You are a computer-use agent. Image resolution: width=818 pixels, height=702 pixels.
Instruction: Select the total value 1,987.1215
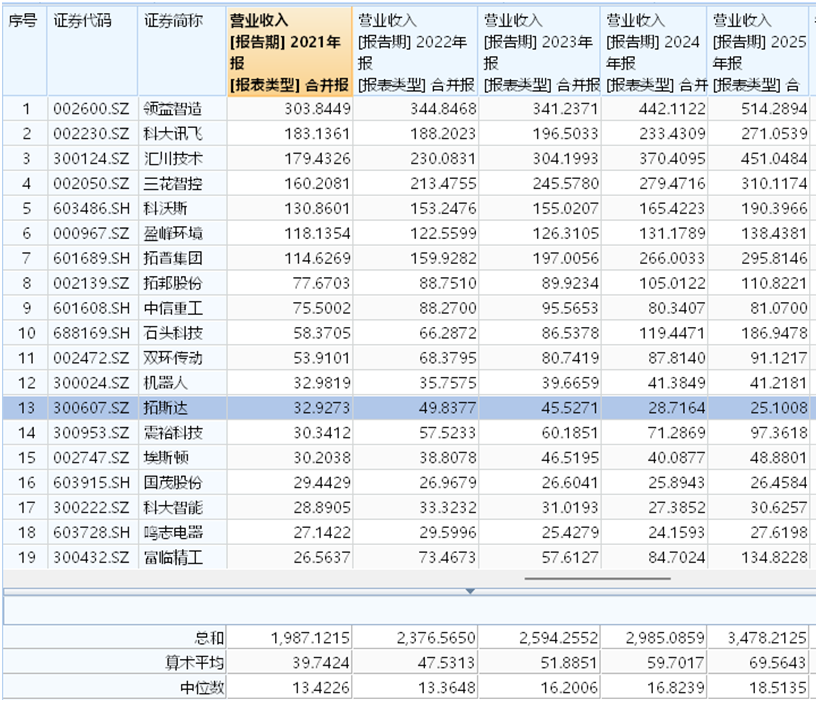point(310,638)
